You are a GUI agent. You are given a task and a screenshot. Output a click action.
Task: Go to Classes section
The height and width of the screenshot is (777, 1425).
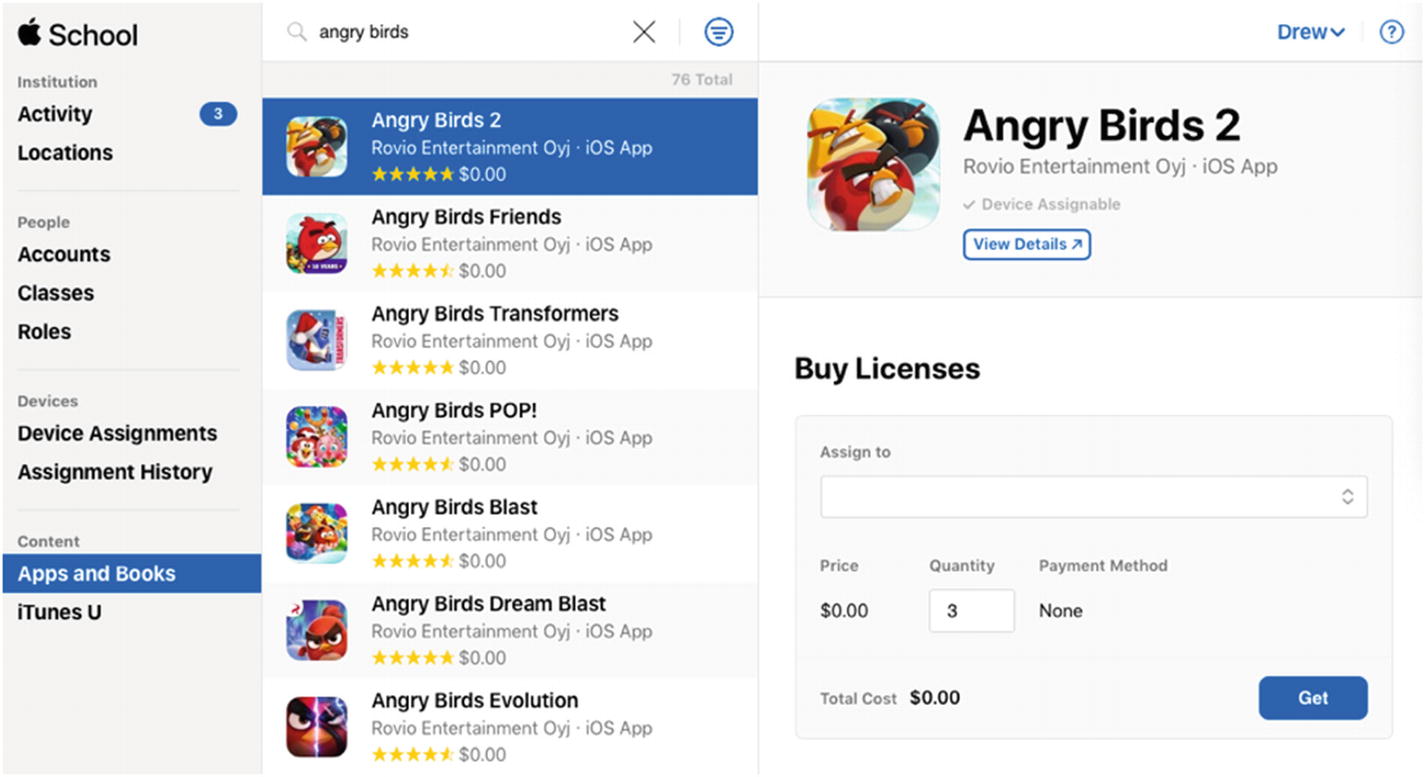[x=56, y=293]
